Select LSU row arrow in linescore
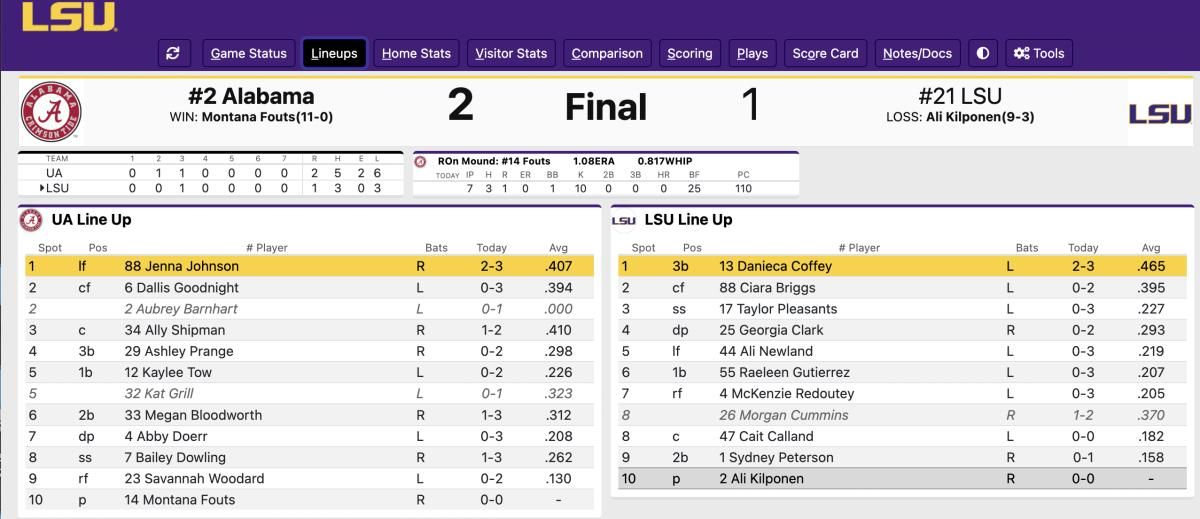Image resolution: width=1200 pixels, height=519 pixels. point(43,188)
